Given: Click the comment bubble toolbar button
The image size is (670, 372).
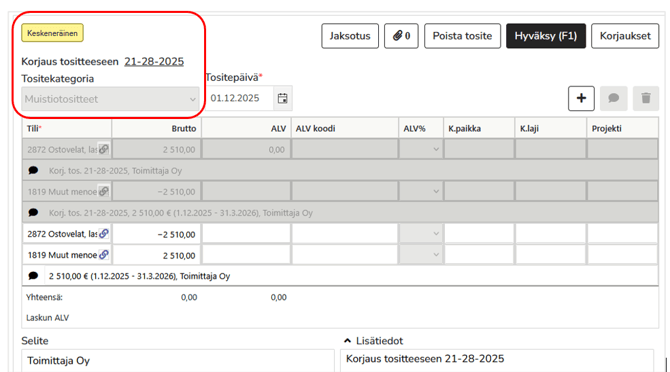Looking at the screenshot, I should (614, 98).
